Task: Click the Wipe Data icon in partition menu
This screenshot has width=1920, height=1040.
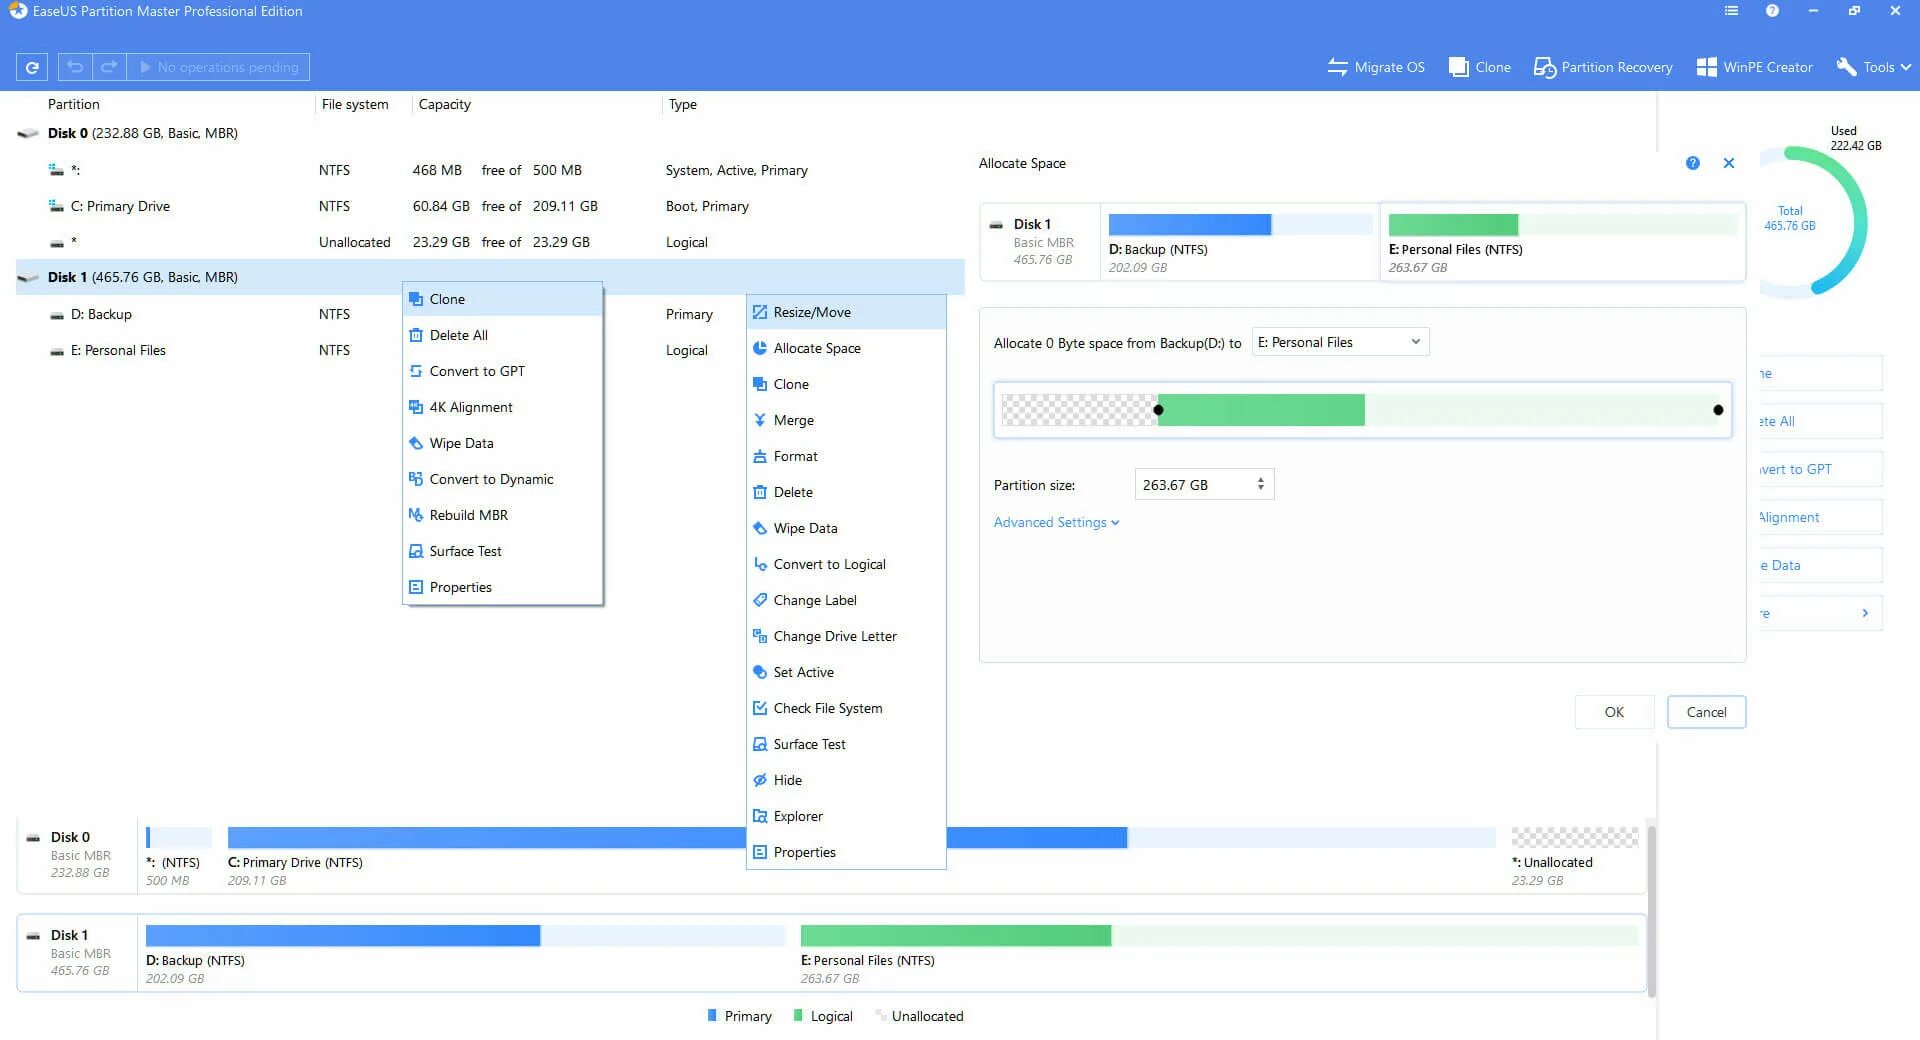Action: pyautogui.click(x=760, y=528)
